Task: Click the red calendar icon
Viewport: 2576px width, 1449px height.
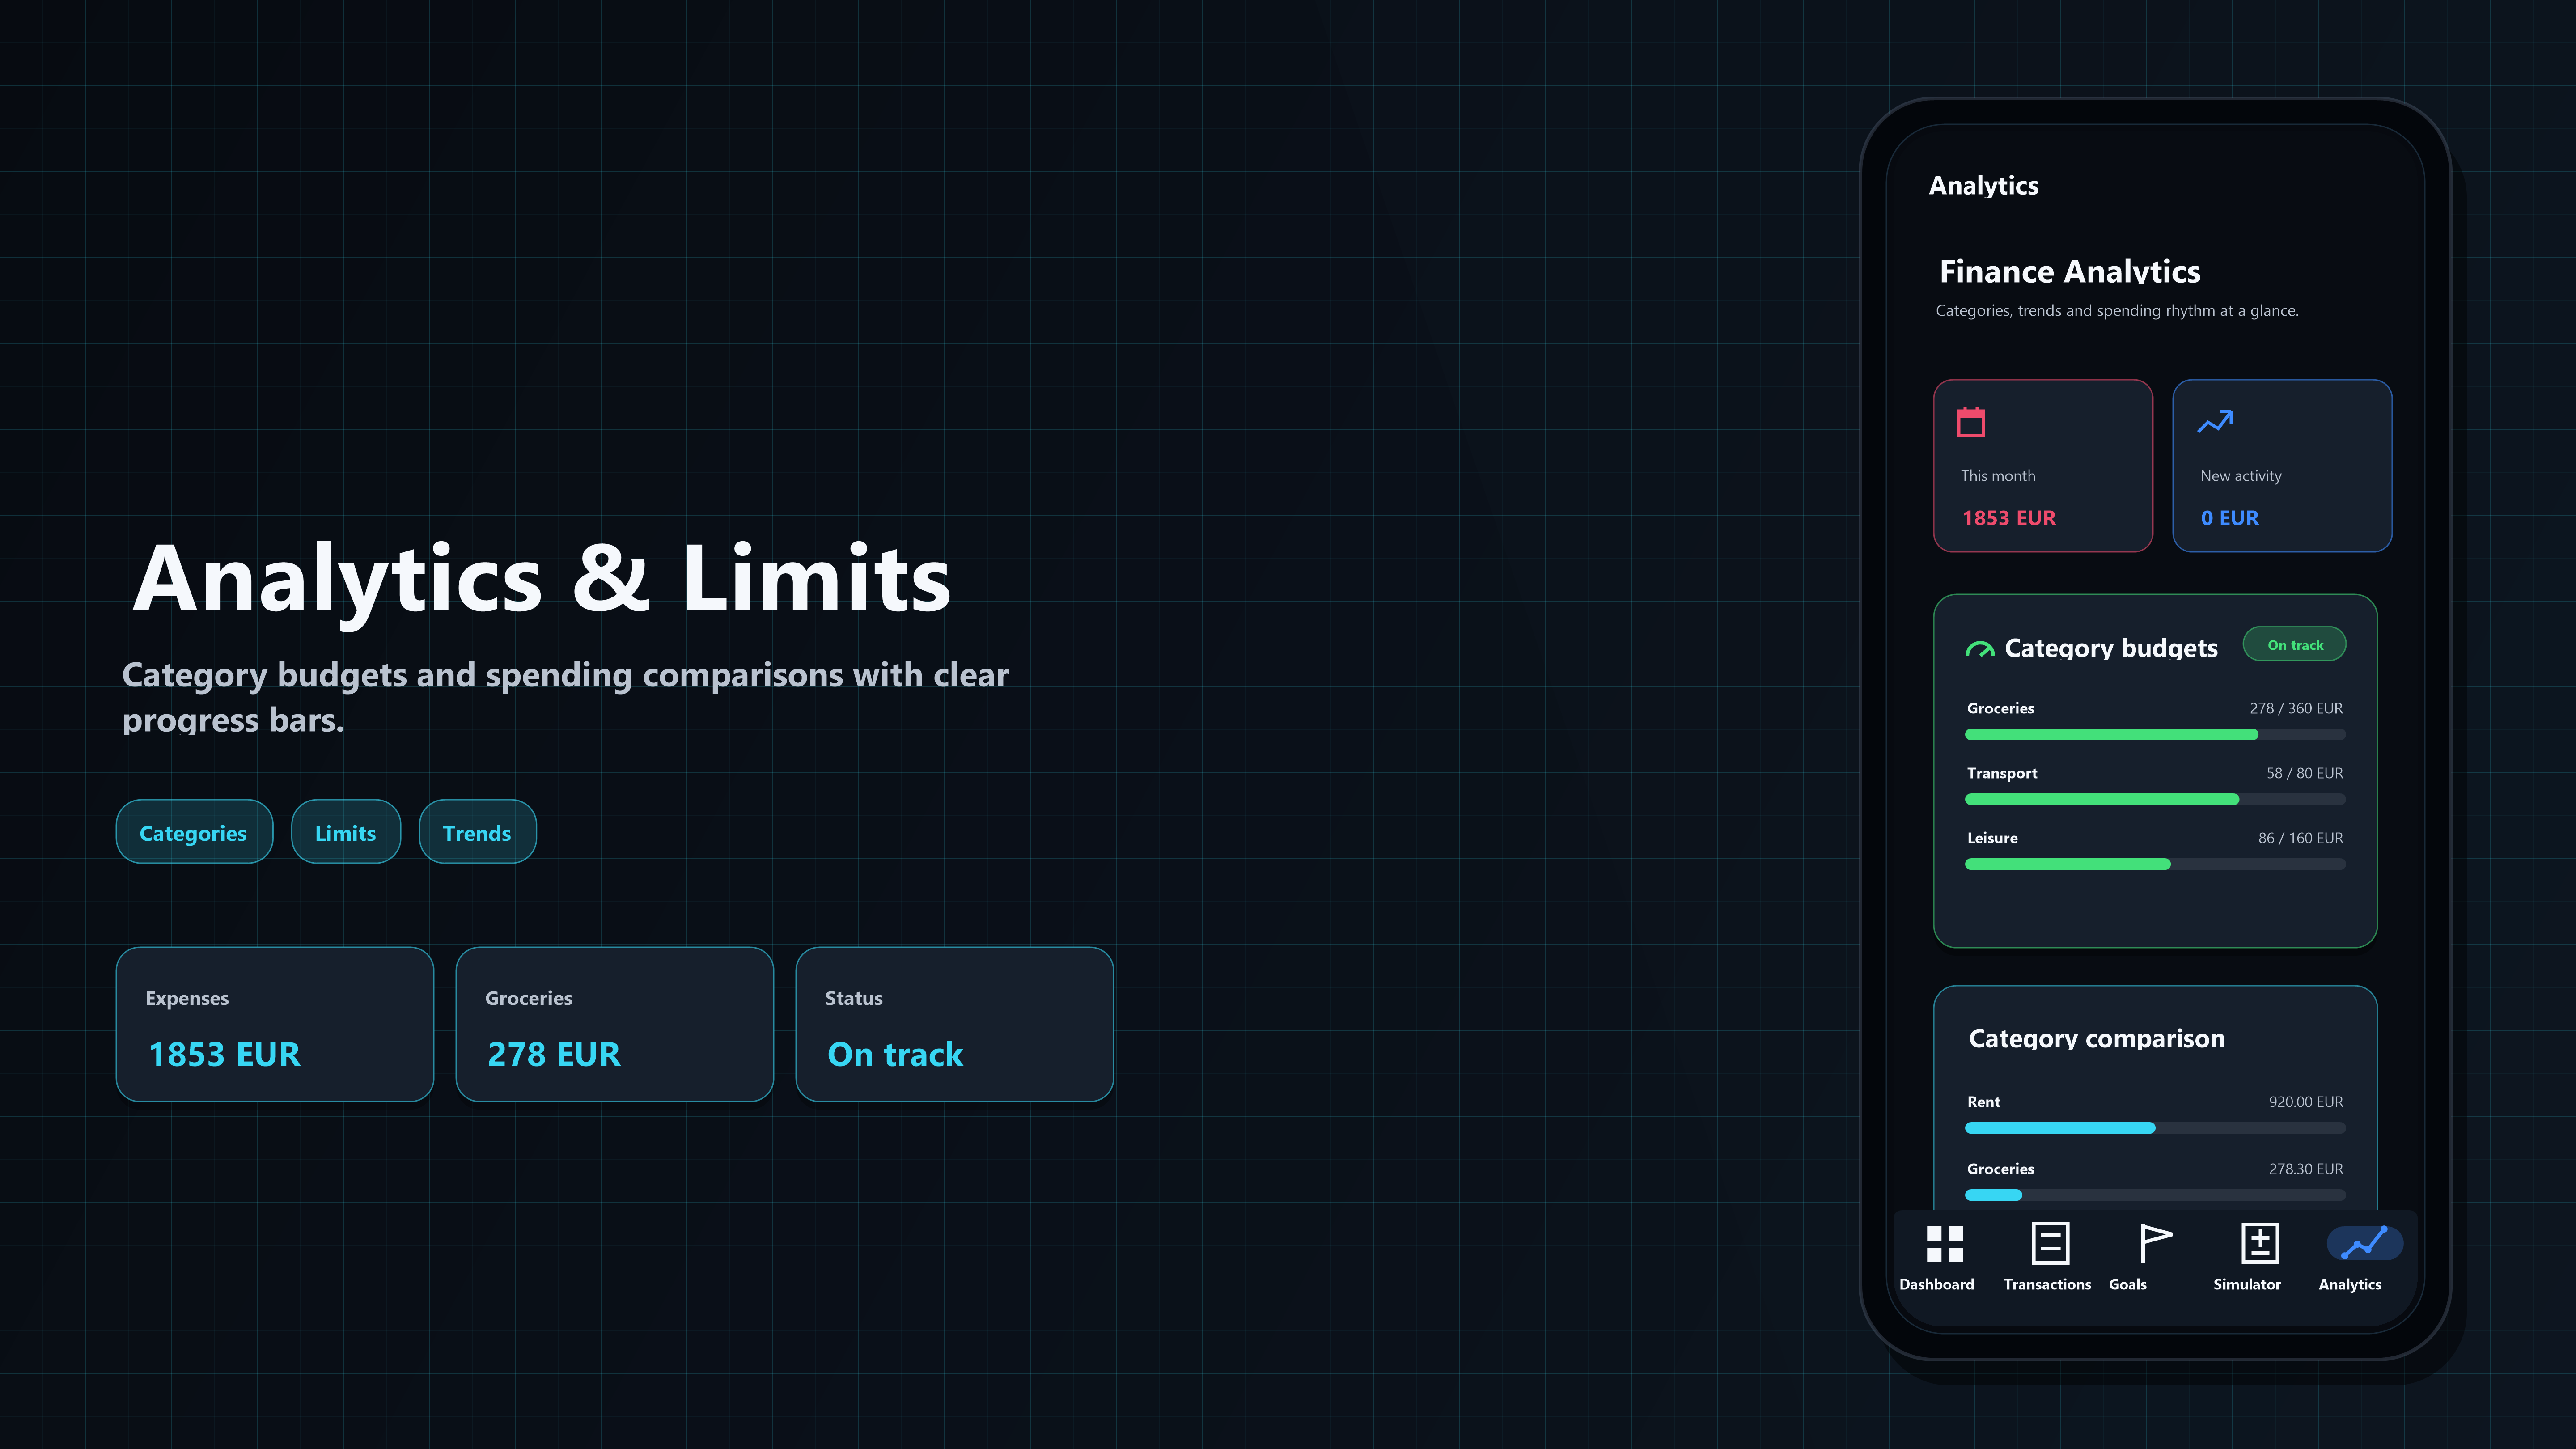Action: coord(1971,422)
